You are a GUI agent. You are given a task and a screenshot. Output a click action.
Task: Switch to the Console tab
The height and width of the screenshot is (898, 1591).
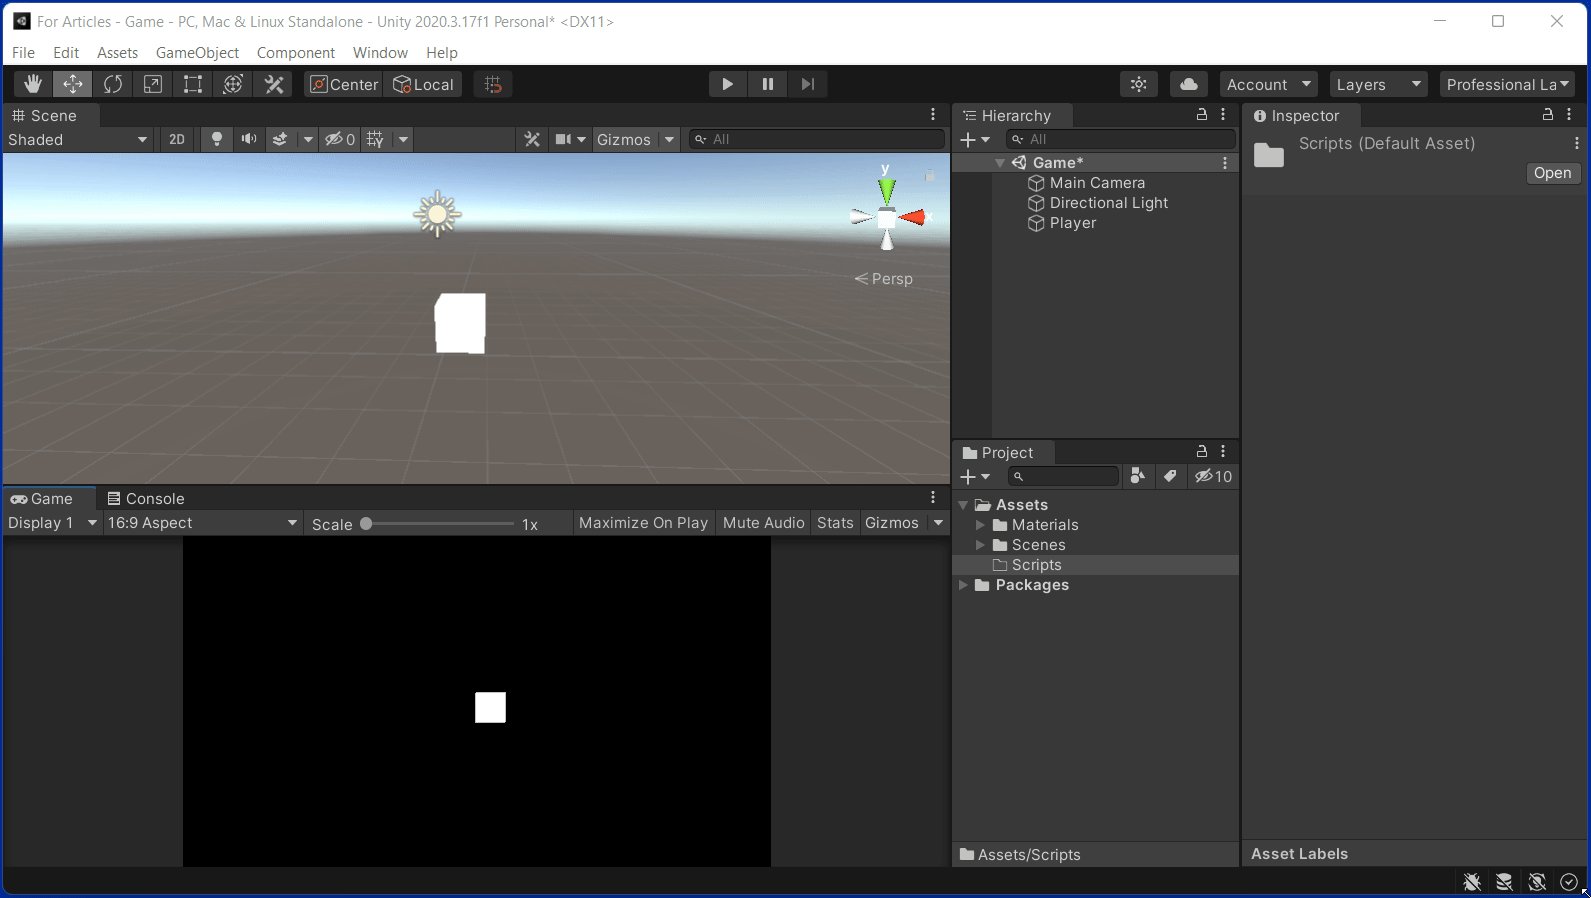tap(146, 499)
